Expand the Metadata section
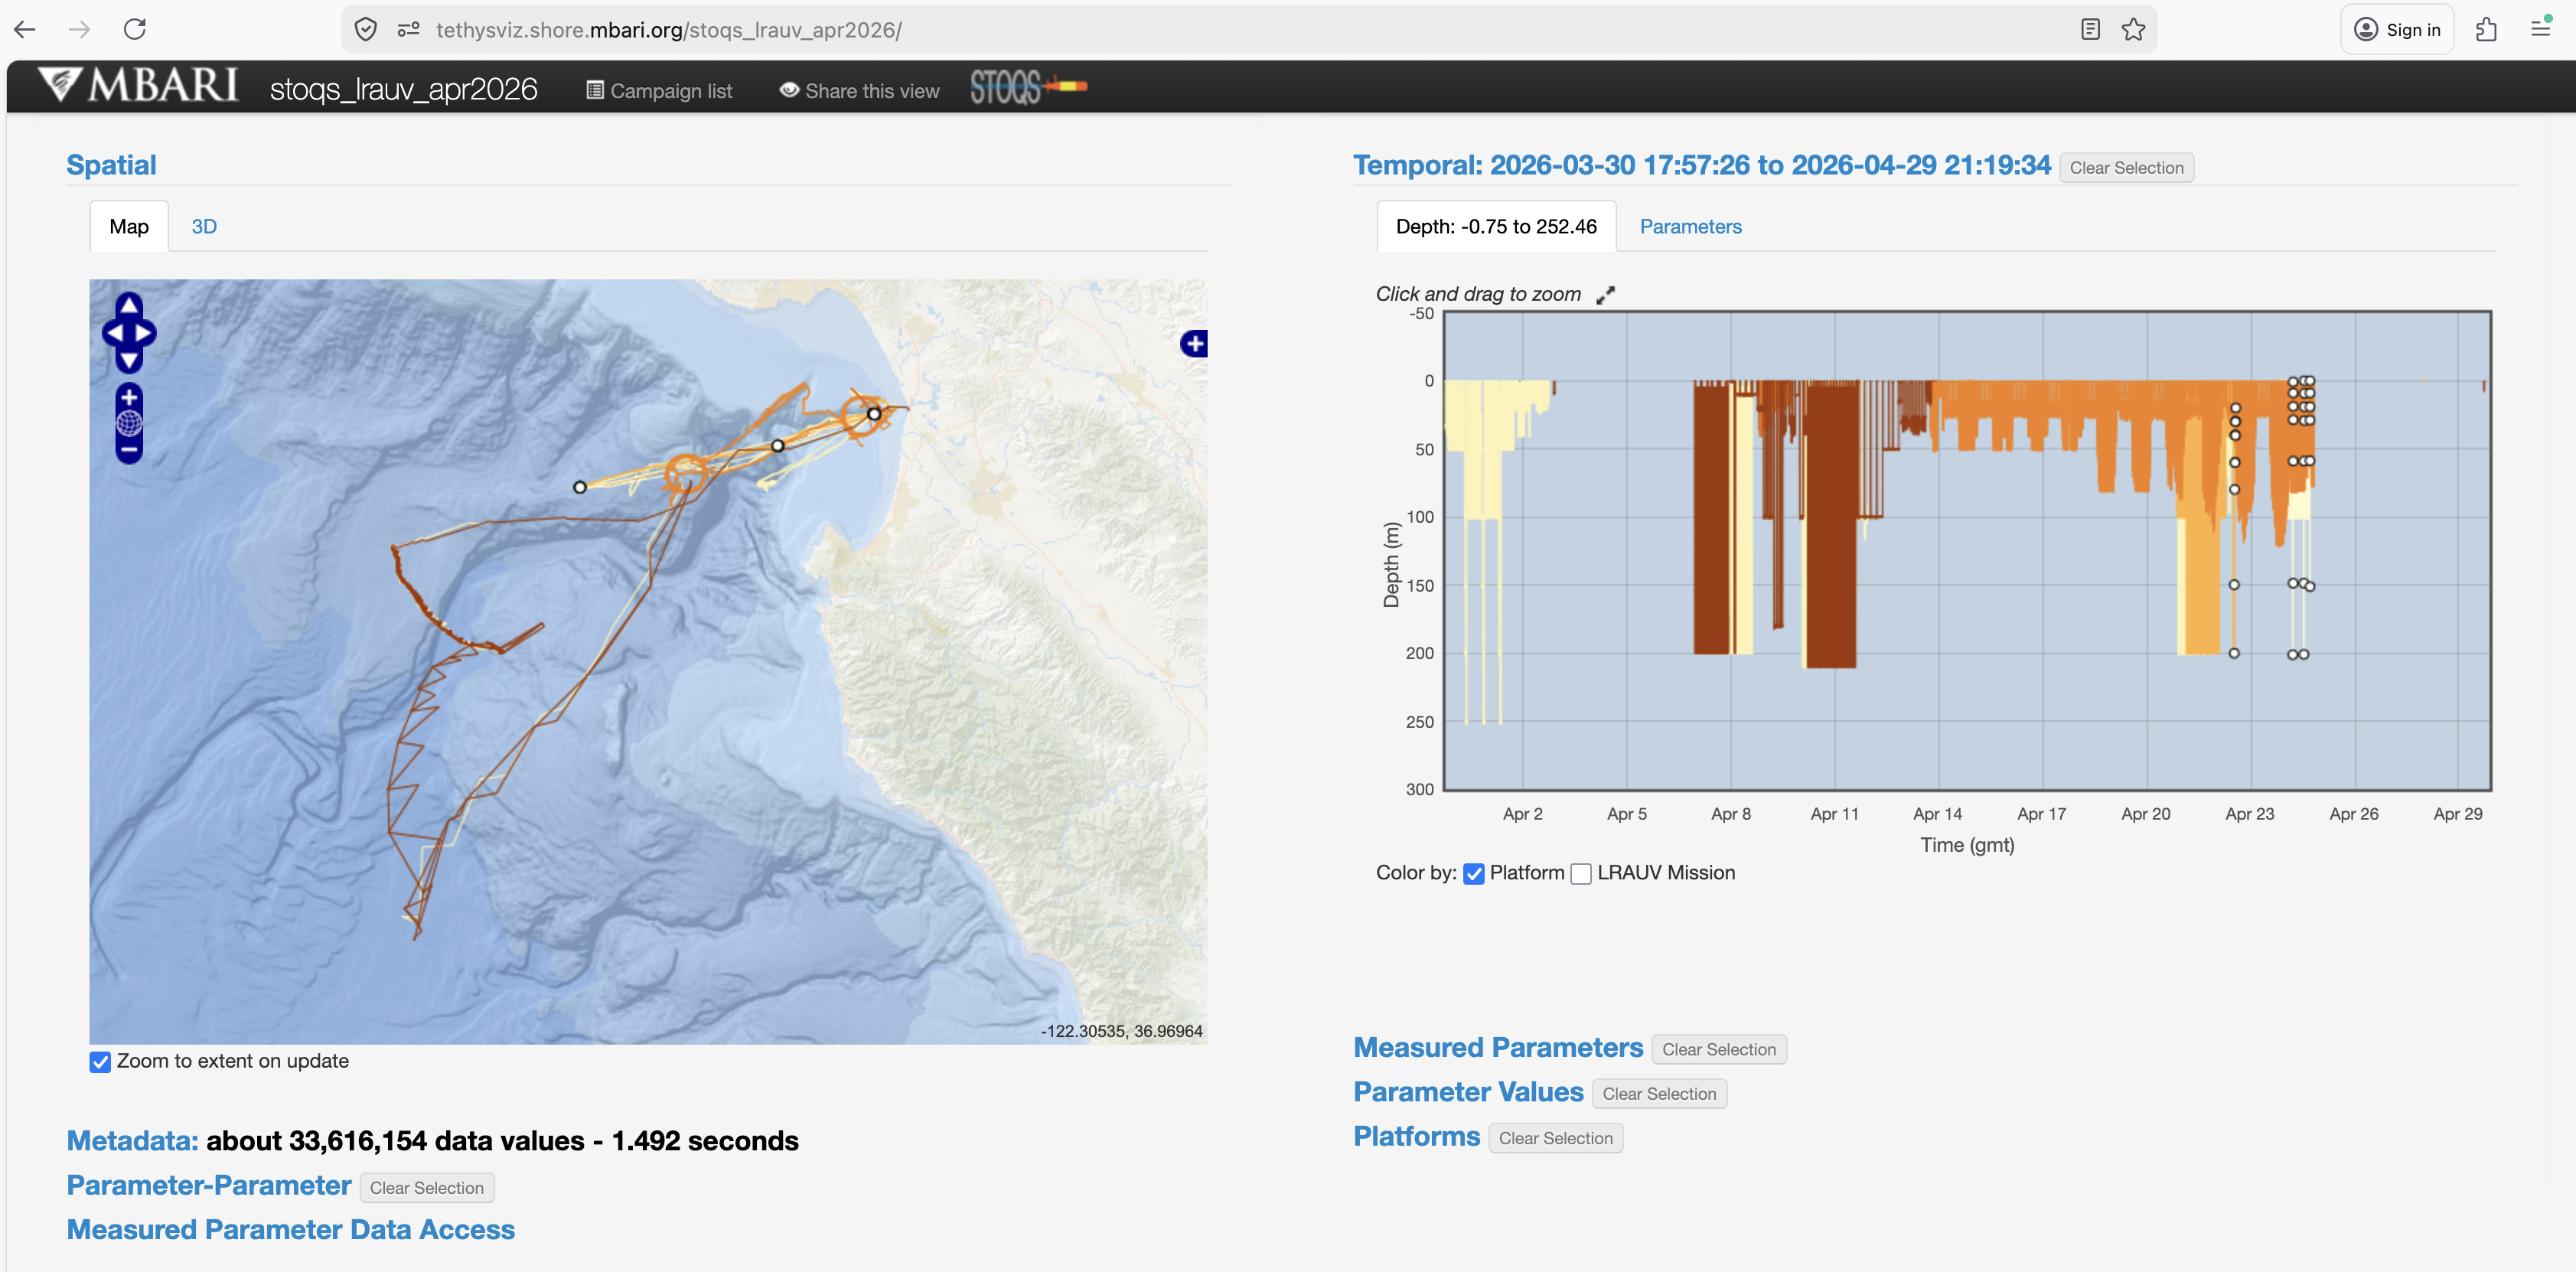The width and height of the screenshot is (2576, 1272). (132, 1141)
